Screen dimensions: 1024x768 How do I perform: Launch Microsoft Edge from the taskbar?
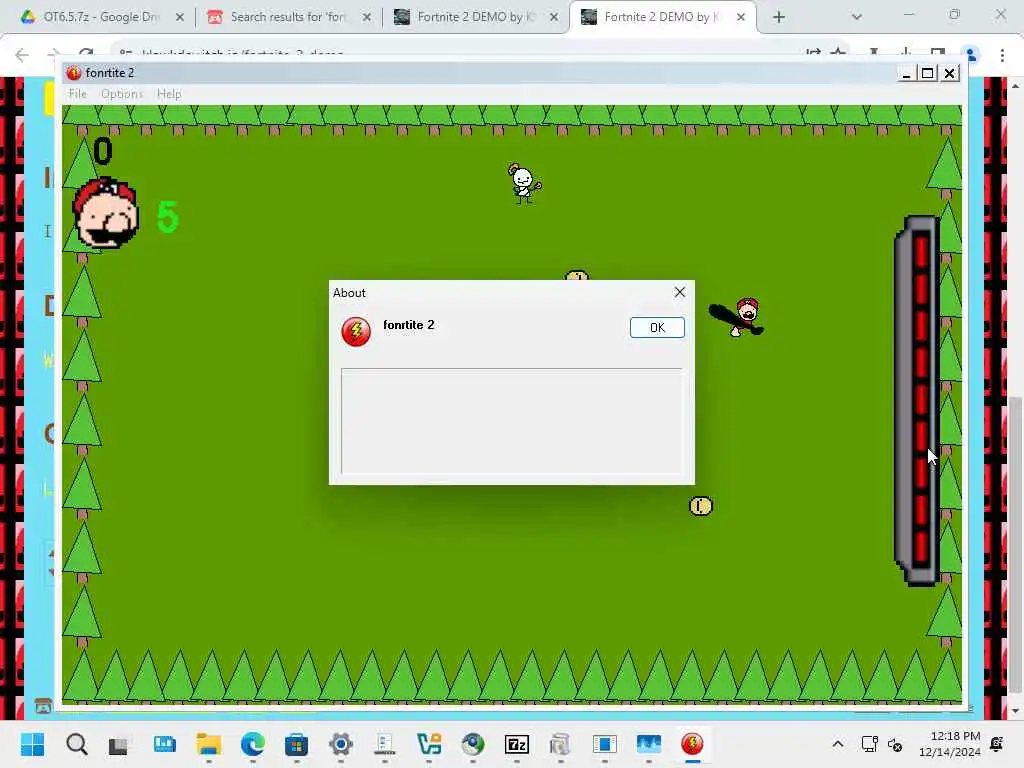pos(252,744)
